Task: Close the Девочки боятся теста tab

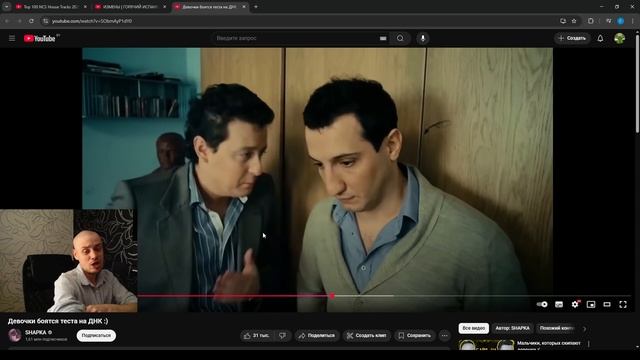Action: click(x=244, y=7)
